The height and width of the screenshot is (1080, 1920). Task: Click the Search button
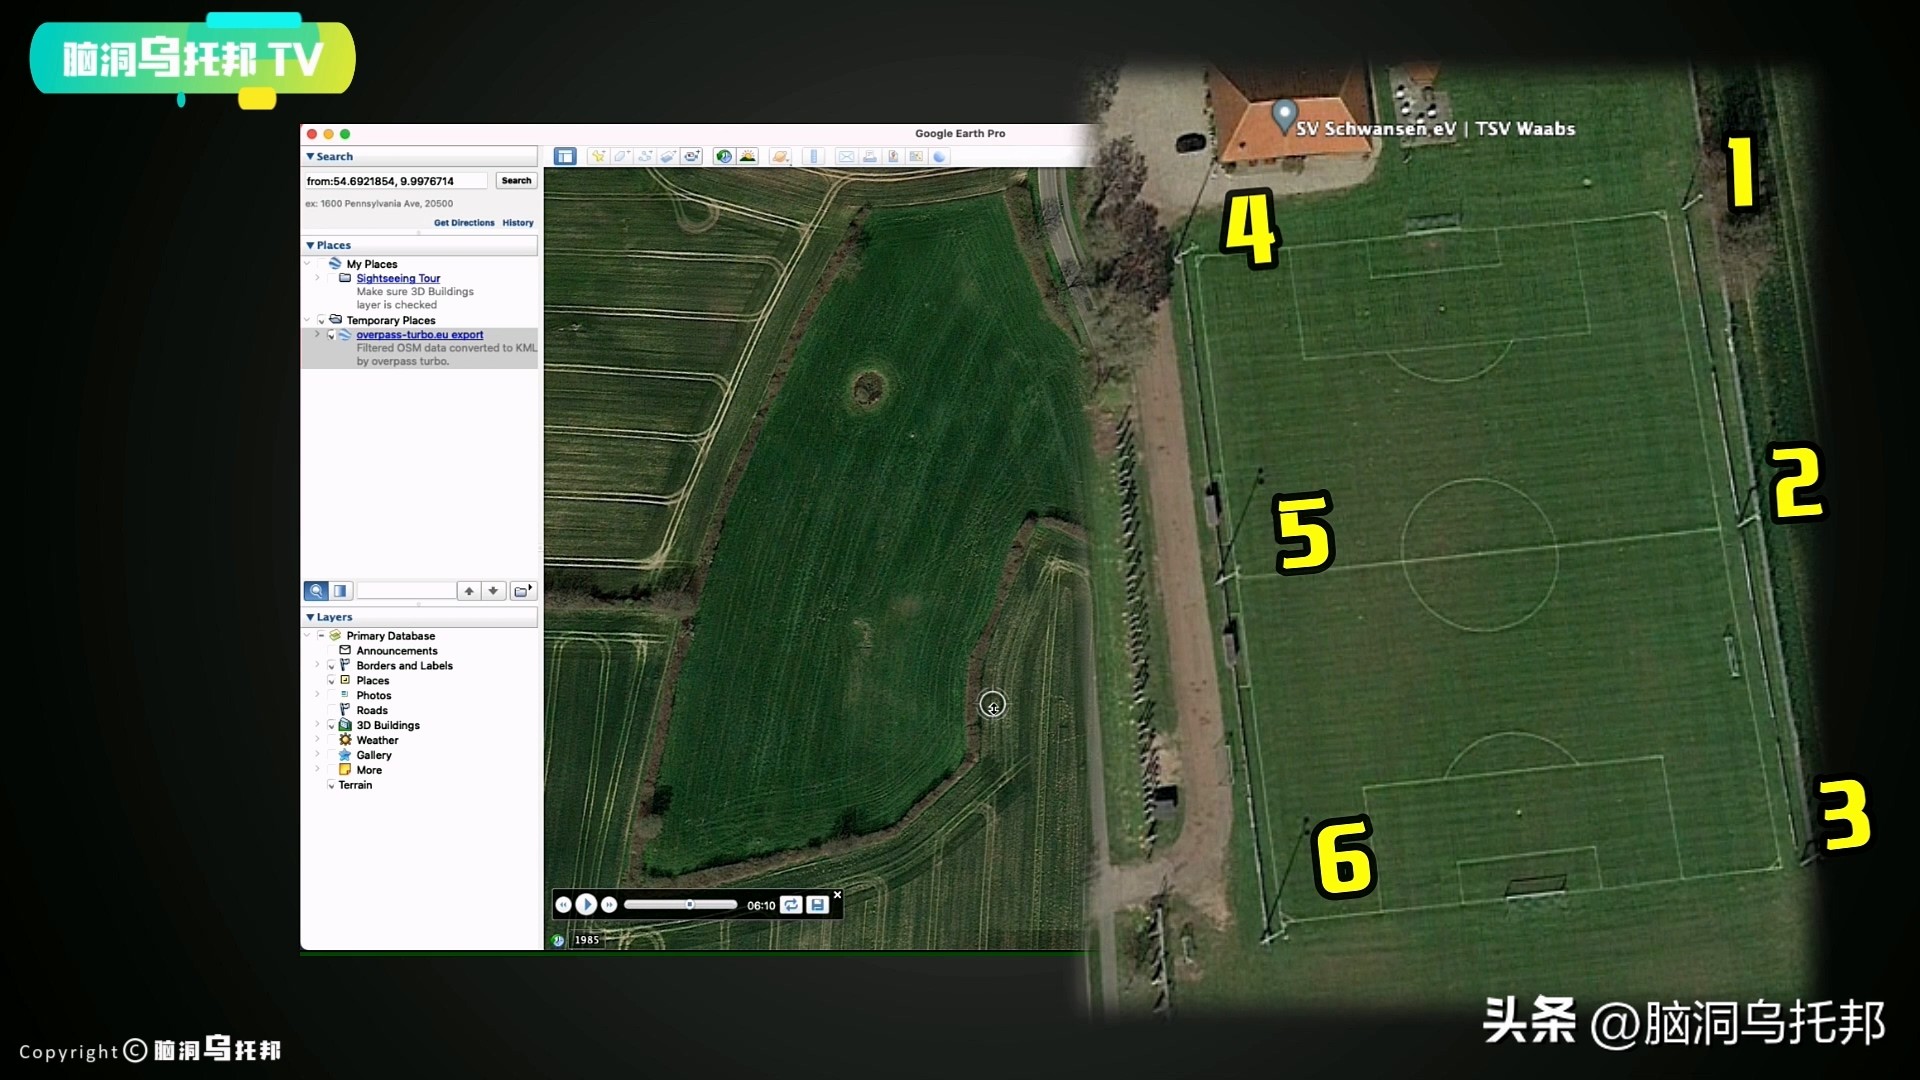(516, 180)
